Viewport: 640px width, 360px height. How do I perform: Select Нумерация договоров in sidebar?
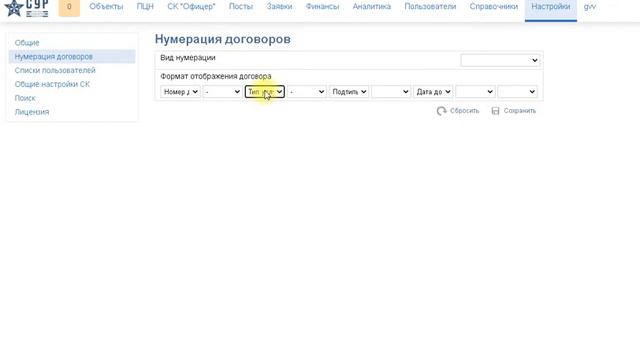tap(72, 57)
